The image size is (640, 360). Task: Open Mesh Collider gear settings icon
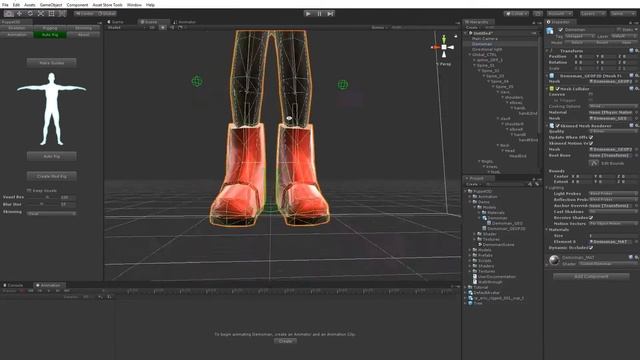[x=636, y=89]
